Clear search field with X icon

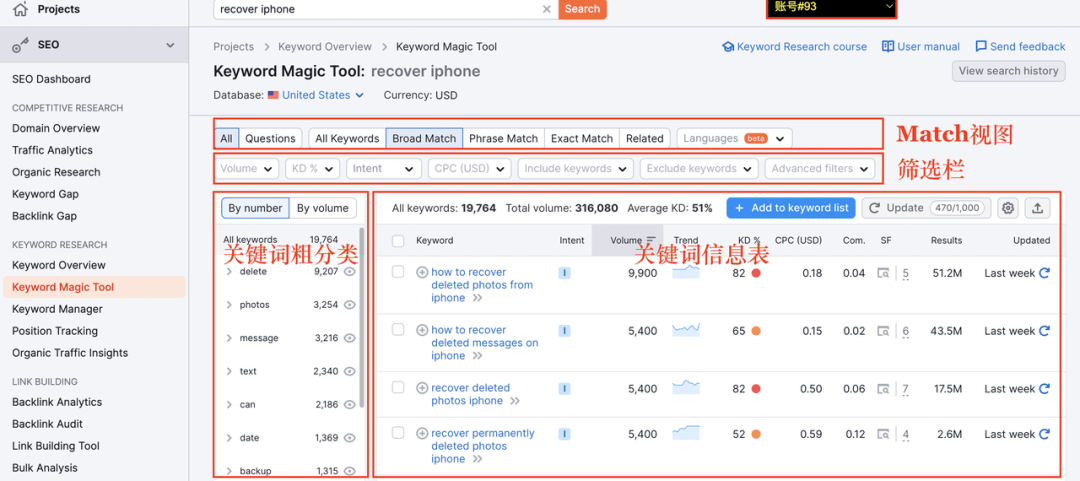coord(546,9)
